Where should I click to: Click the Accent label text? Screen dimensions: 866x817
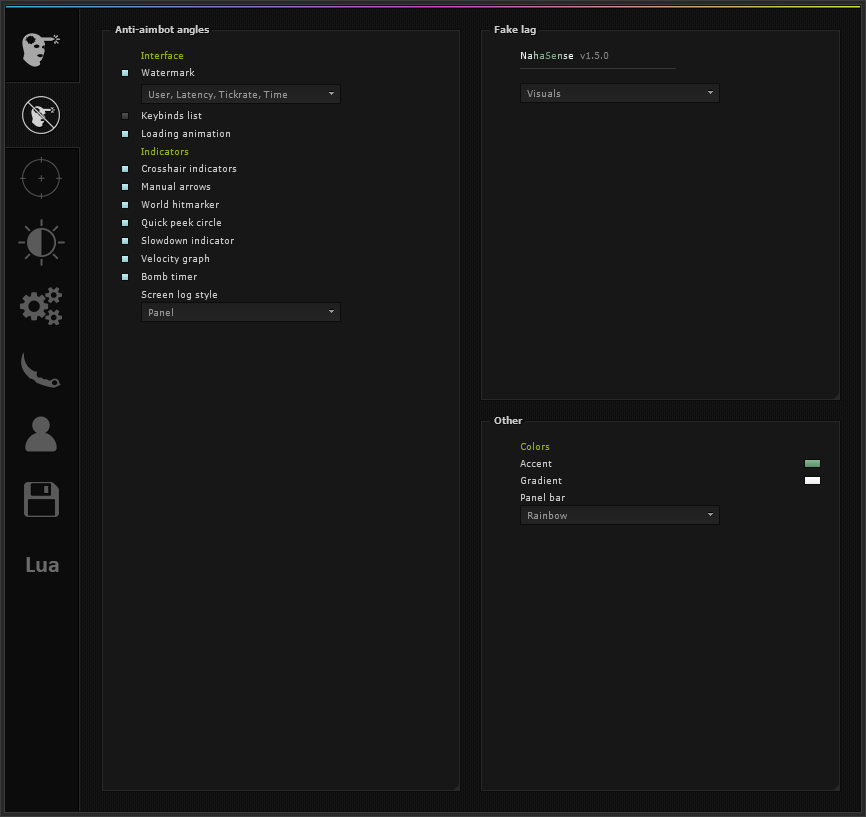click(x=536, y=464)
